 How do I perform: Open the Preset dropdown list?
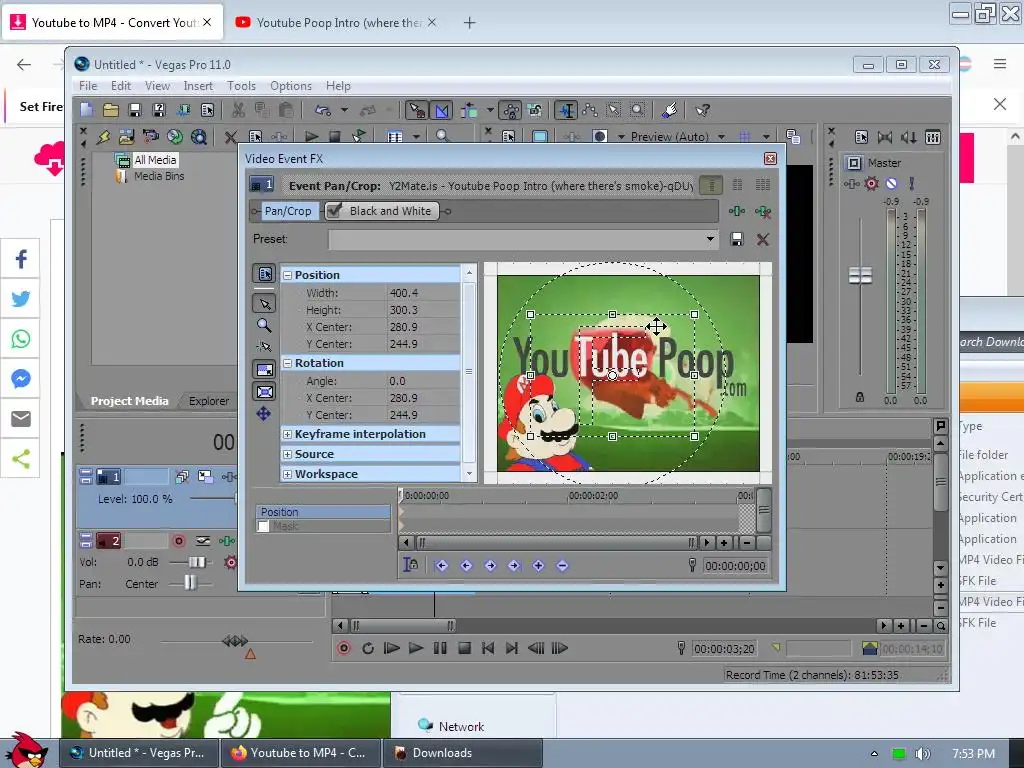tap(710, 239)
